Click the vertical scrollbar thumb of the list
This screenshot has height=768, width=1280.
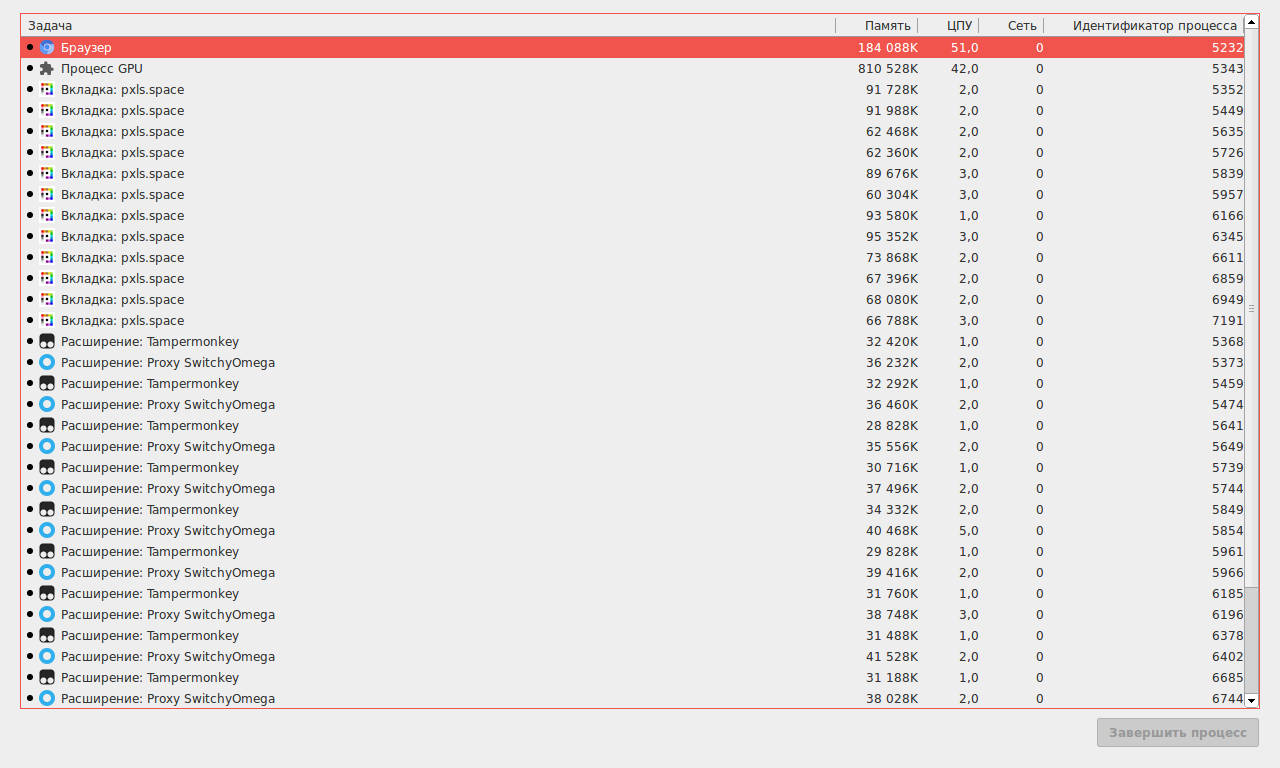(1252, 308)
